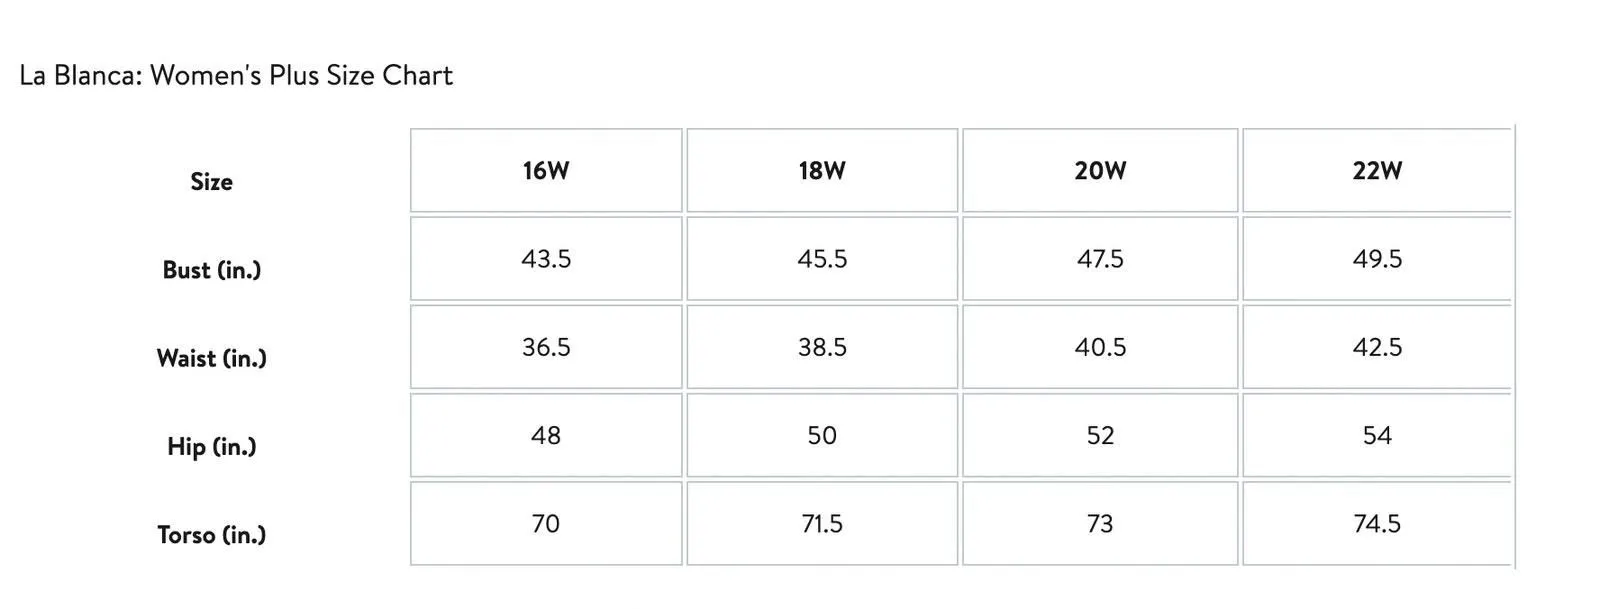Click the 40.5 waist cell

[1100, 347]
